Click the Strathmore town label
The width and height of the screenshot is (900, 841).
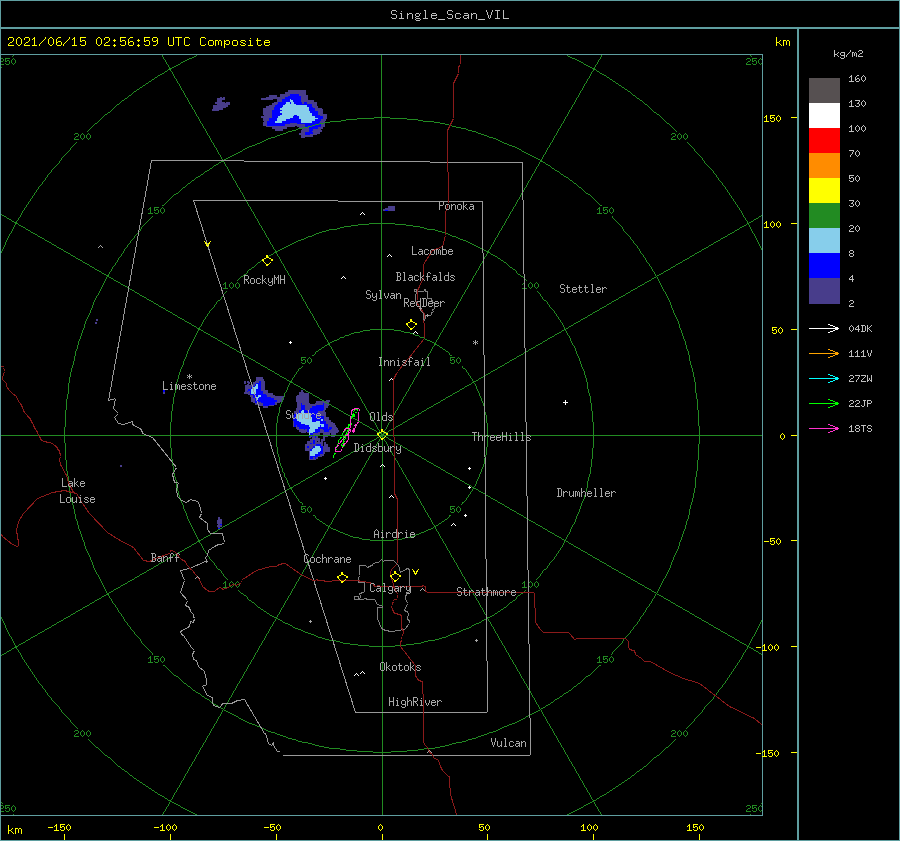tap(486, 592)
